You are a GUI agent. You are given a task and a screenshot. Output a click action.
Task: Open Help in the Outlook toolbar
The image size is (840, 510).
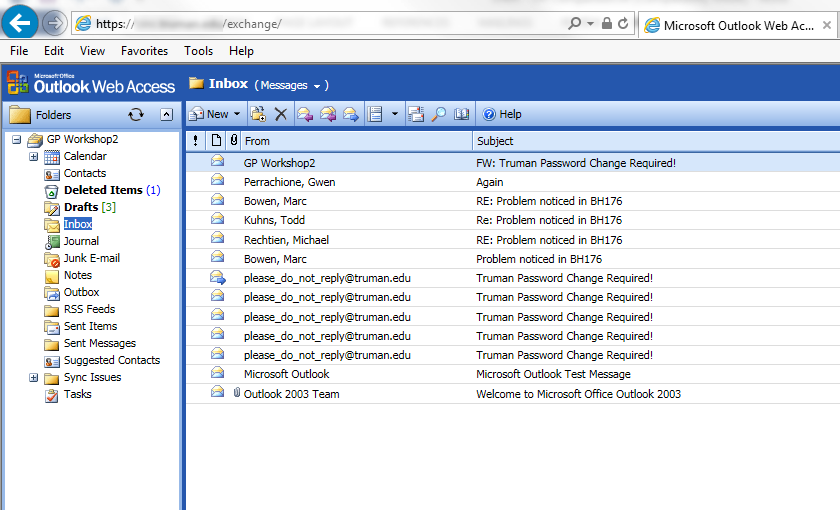coord(502,114)
